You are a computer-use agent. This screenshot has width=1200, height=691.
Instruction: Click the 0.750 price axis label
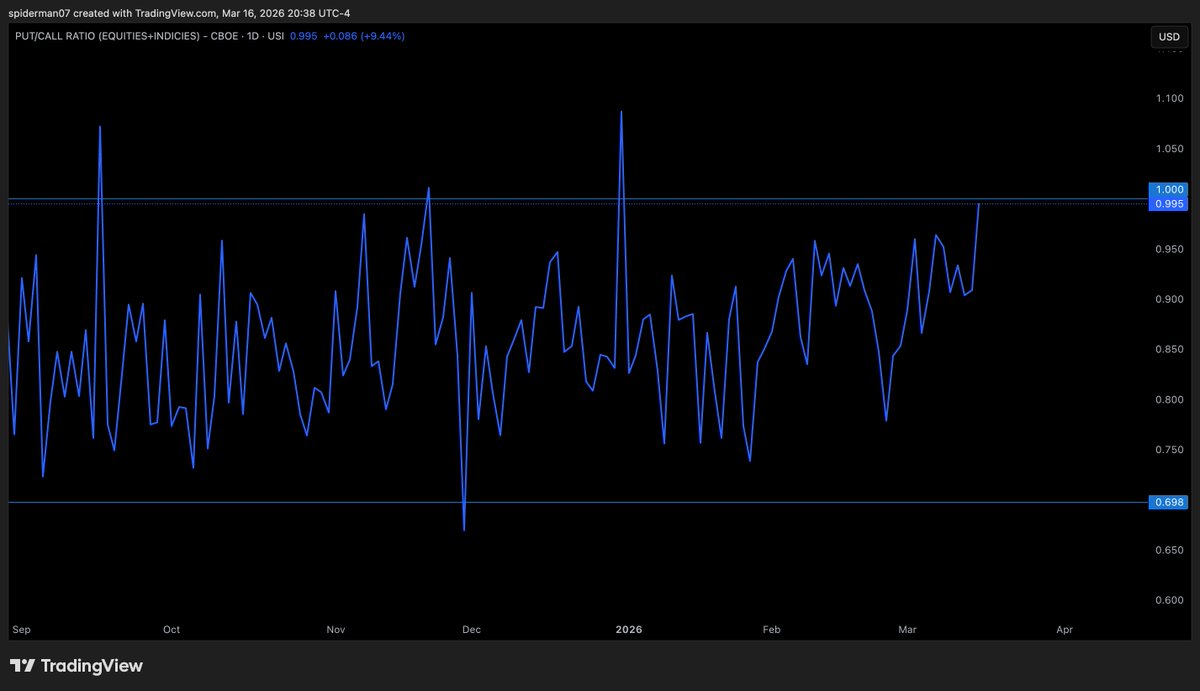pos(1170,450)
